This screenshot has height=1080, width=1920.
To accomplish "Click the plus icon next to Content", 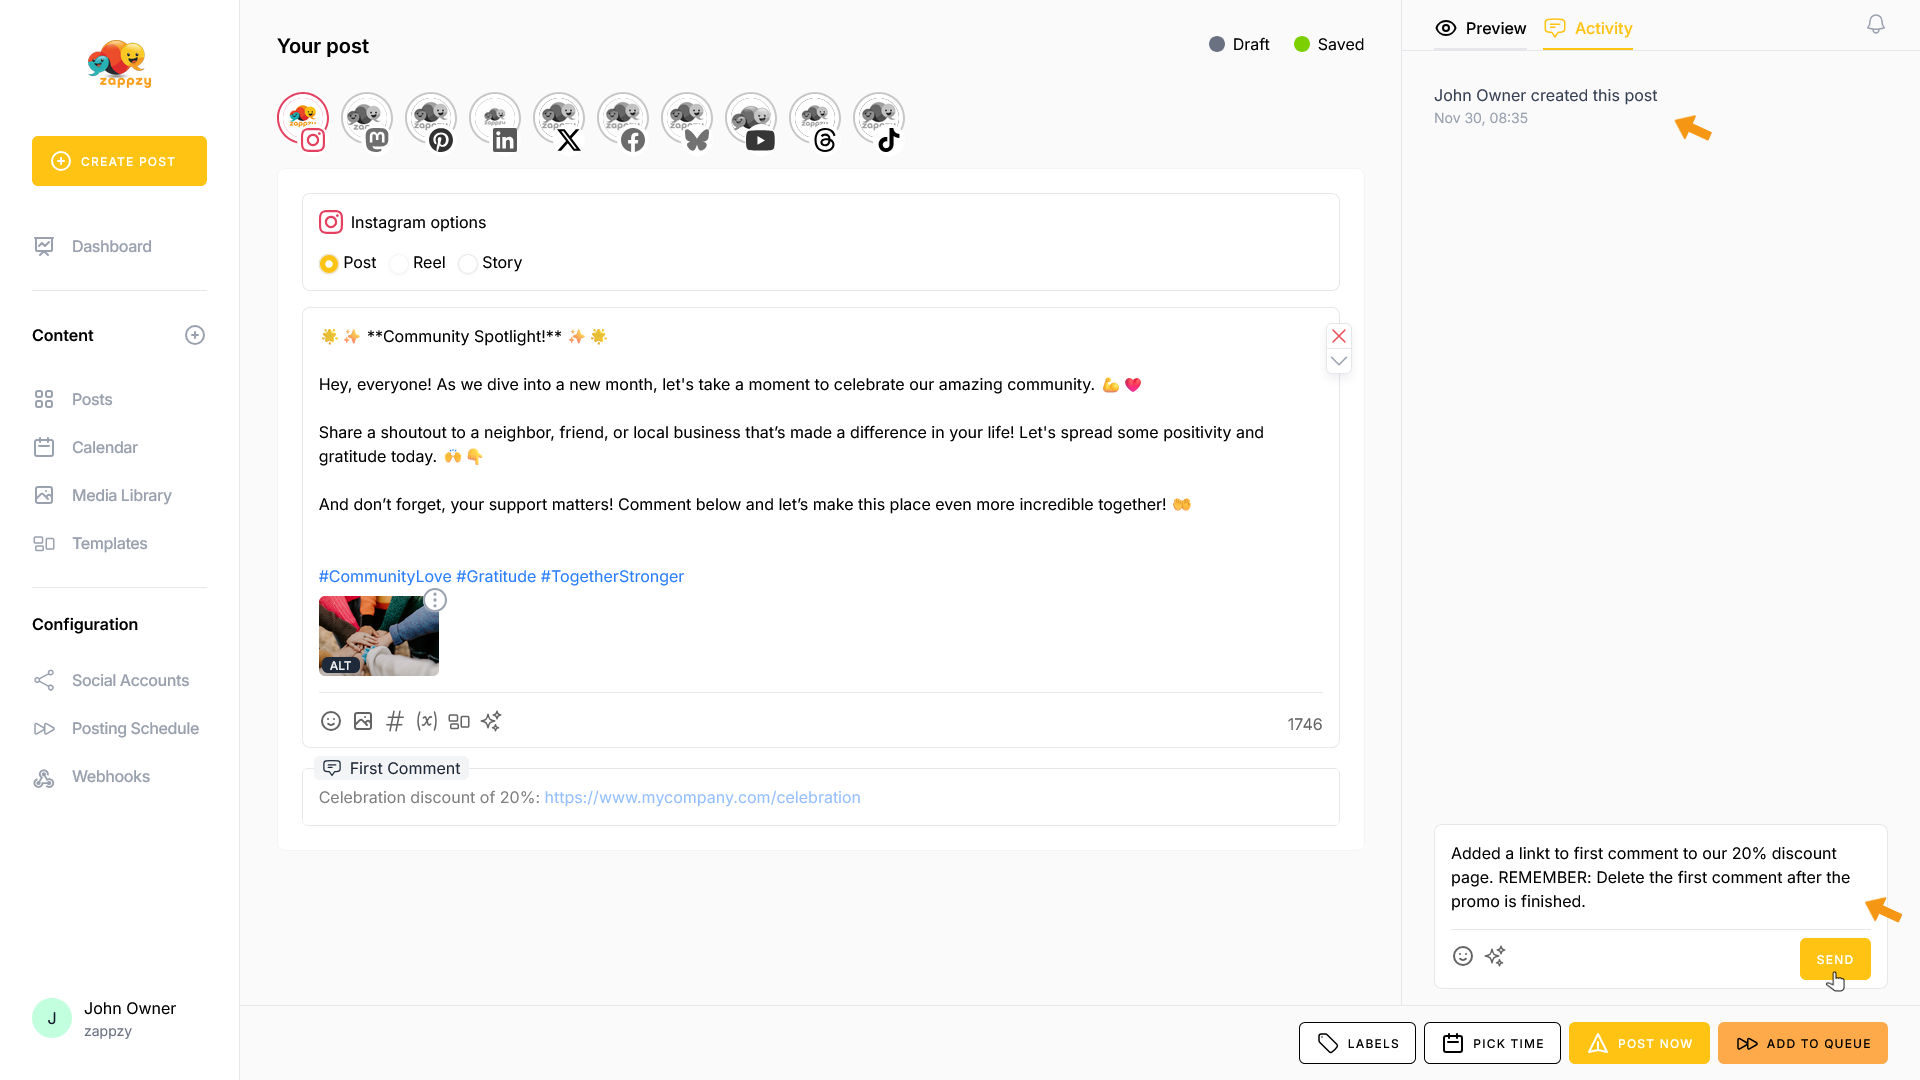I will pyautogui.click(x=195, y=336).
